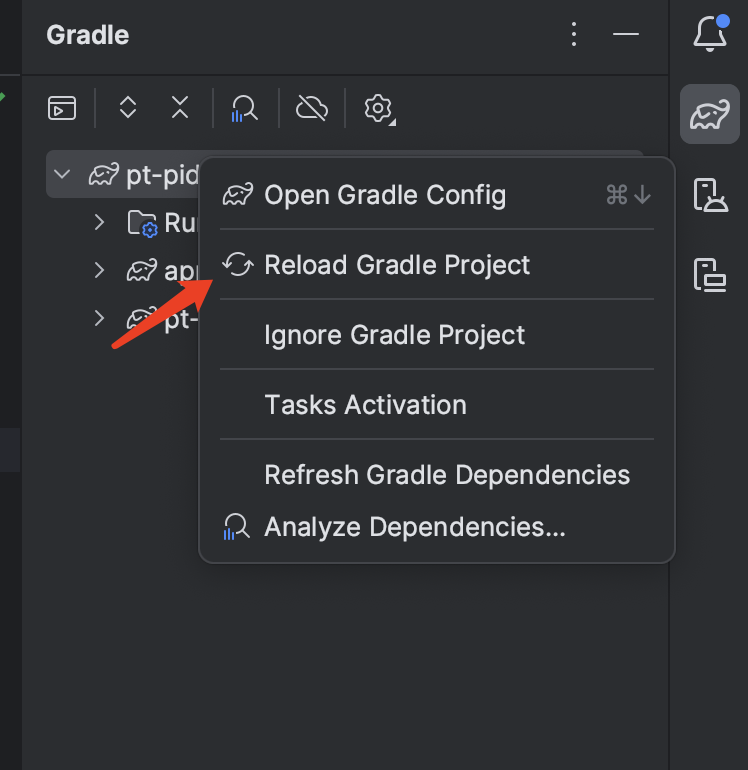The width and height of the screenshot is (748, 770).
Task: Click Refresh Gradle Dependencies
Action: tap(447, 475)
